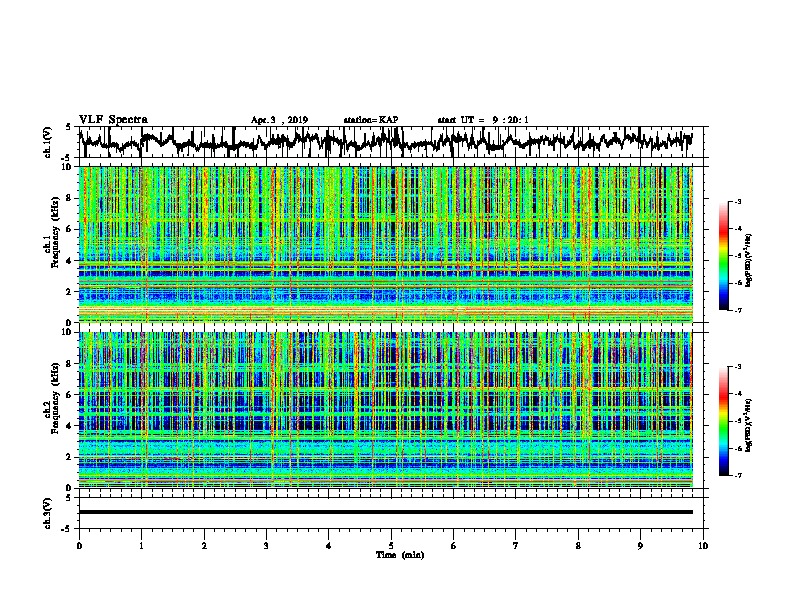The width and height of the screenshot is (792, 612).
Task: Click the time axis tick label "6"
Action: [454, 546]
